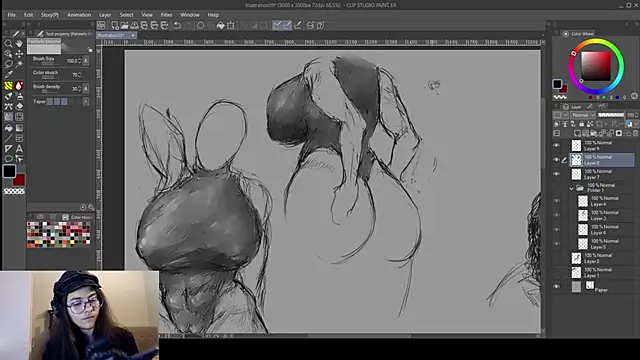Open the Layer menu
This screenshot has width=640, height=360.
(105, 15)
